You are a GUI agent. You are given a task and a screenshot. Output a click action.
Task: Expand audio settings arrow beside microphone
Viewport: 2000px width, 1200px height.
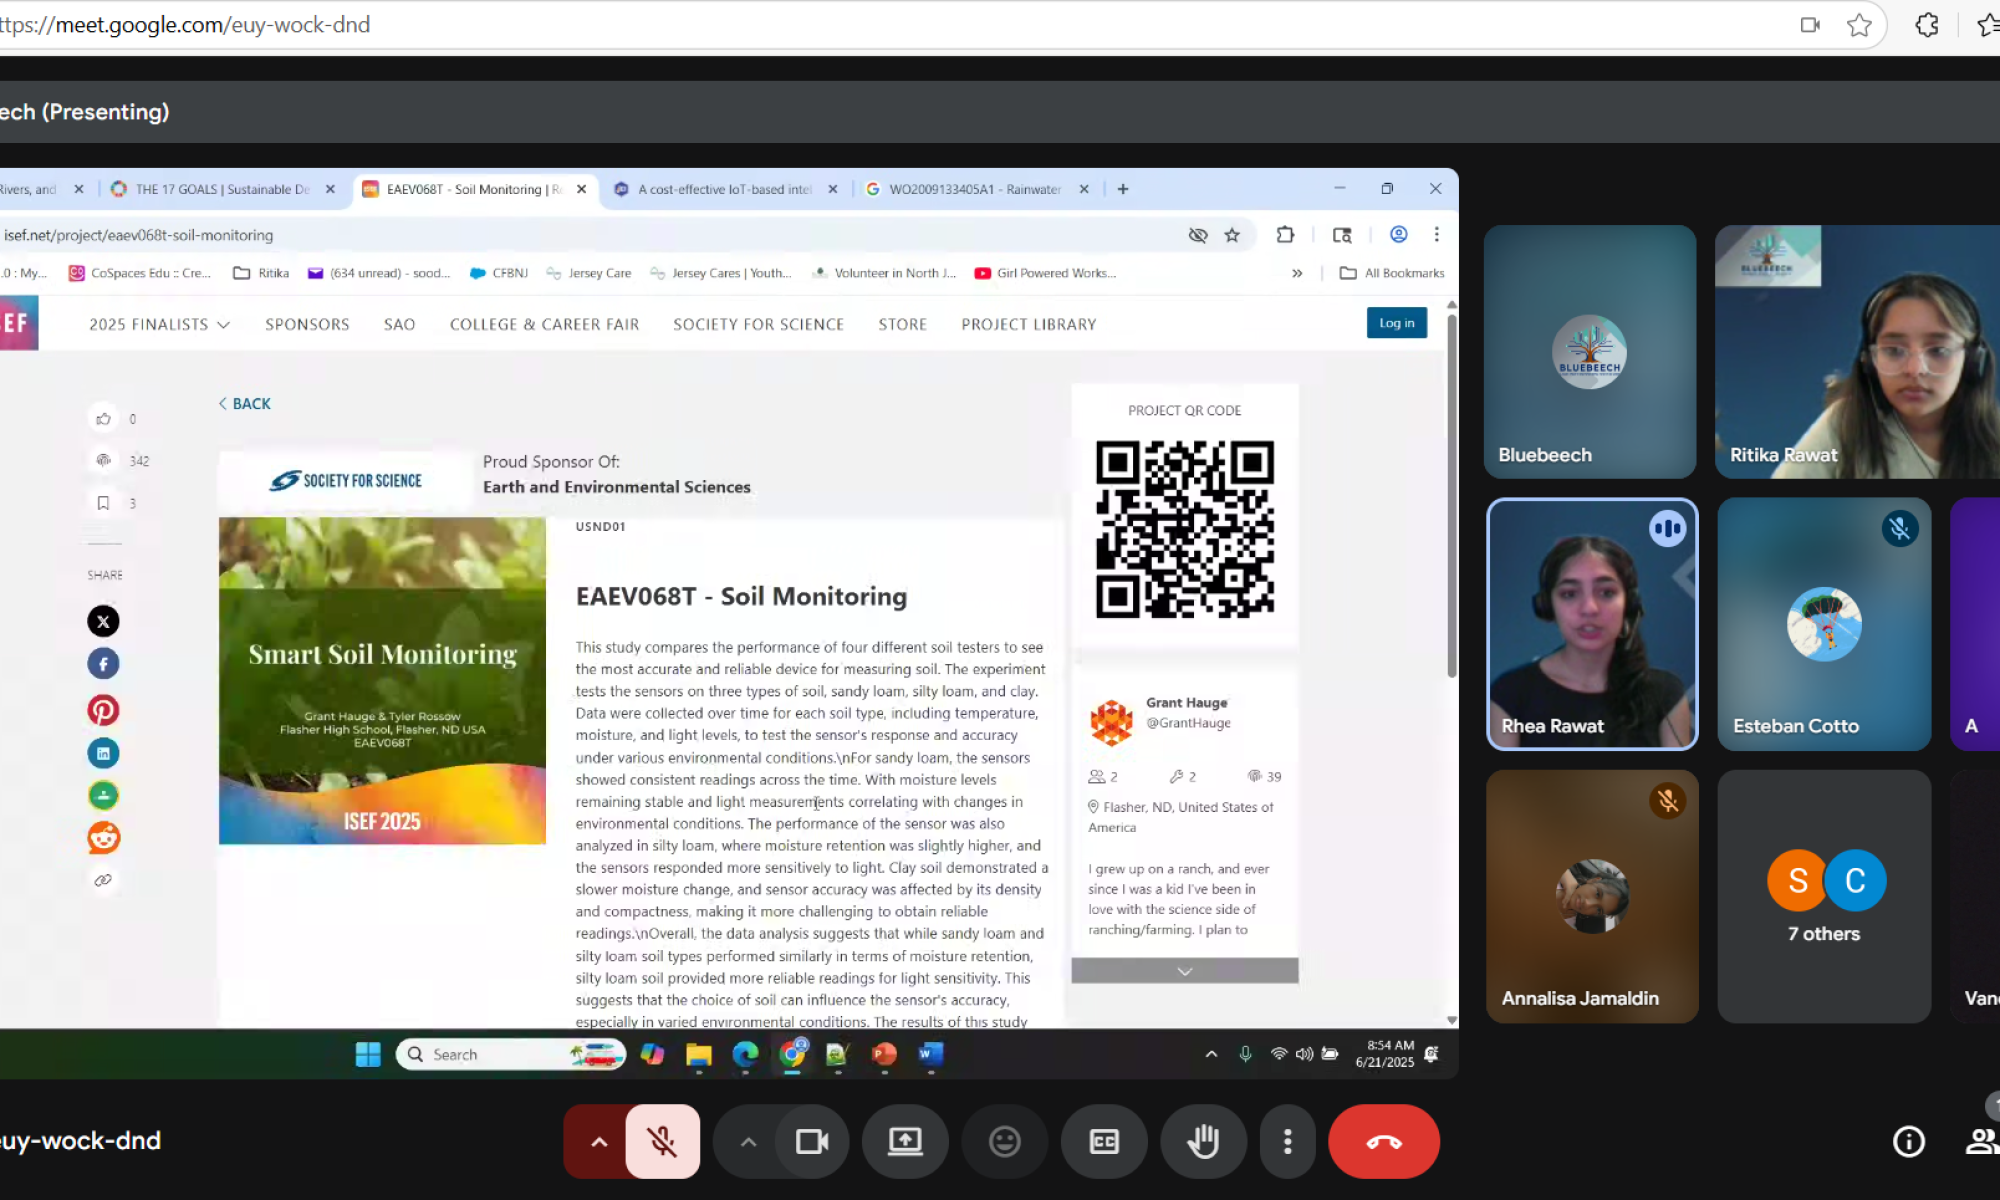(598, 1141)
